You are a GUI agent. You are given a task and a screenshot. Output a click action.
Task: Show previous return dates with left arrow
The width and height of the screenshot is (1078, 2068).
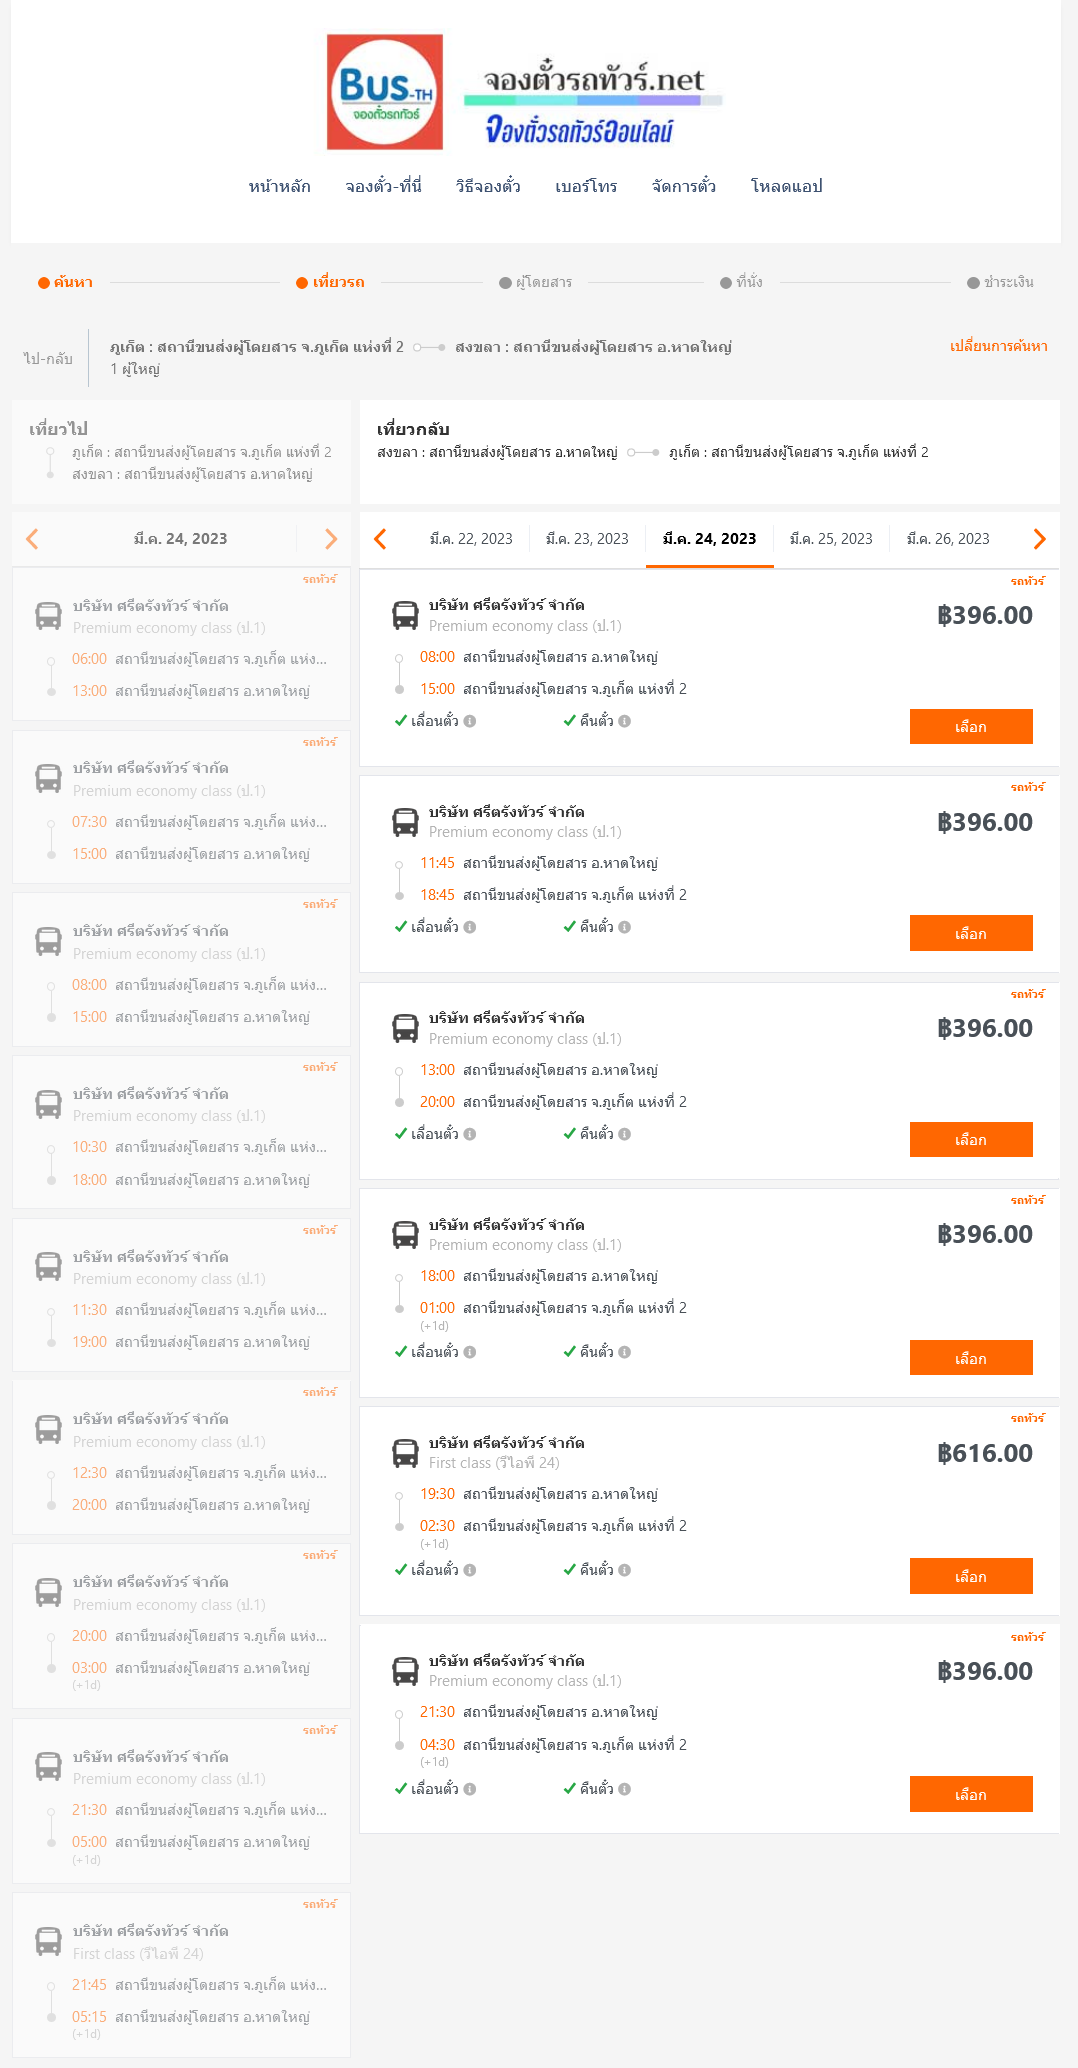pyautogui.click(x=380, y=539)
